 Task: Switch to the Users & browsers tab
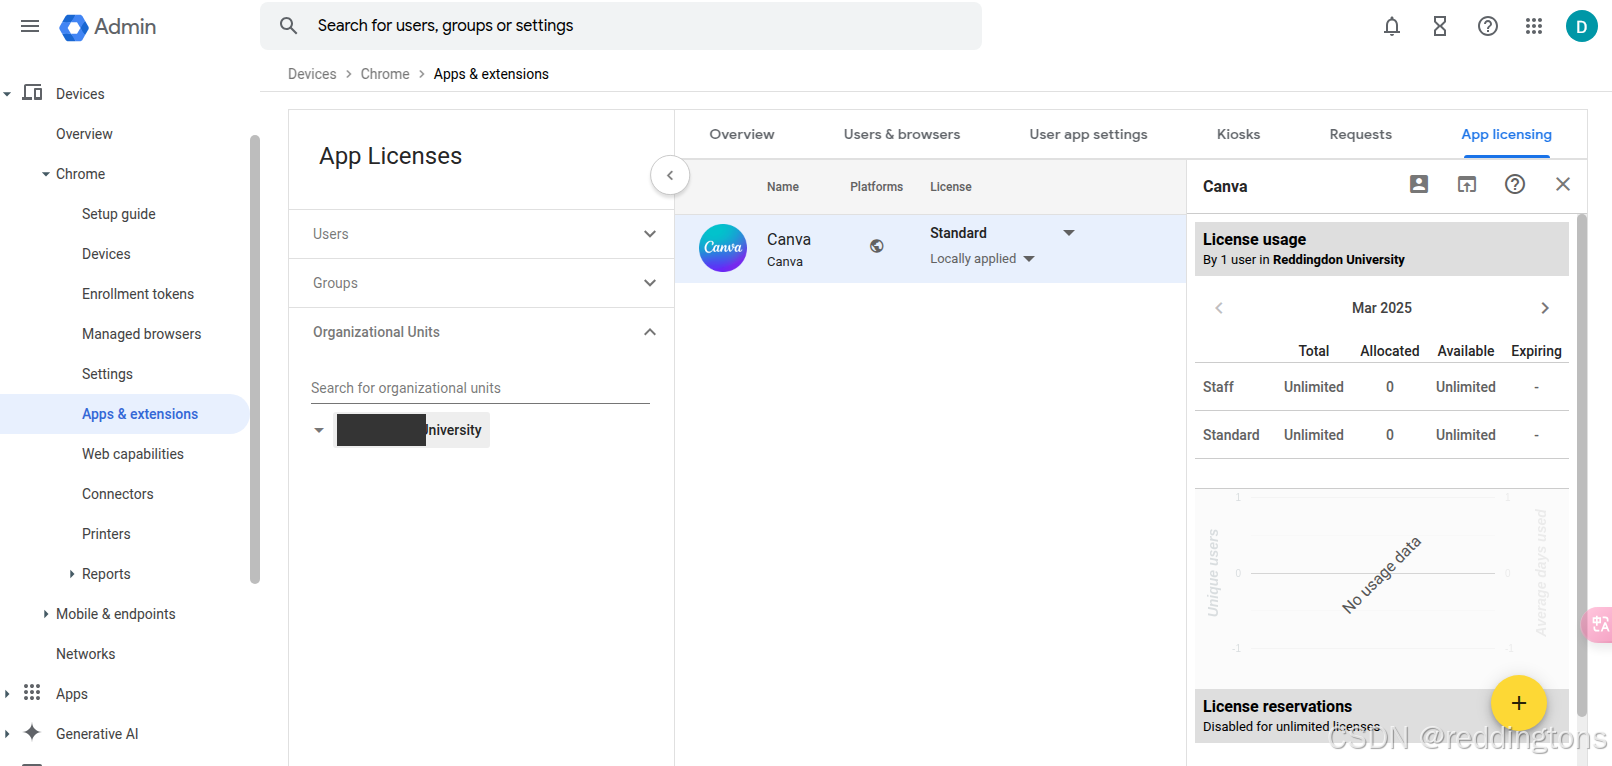901,134
